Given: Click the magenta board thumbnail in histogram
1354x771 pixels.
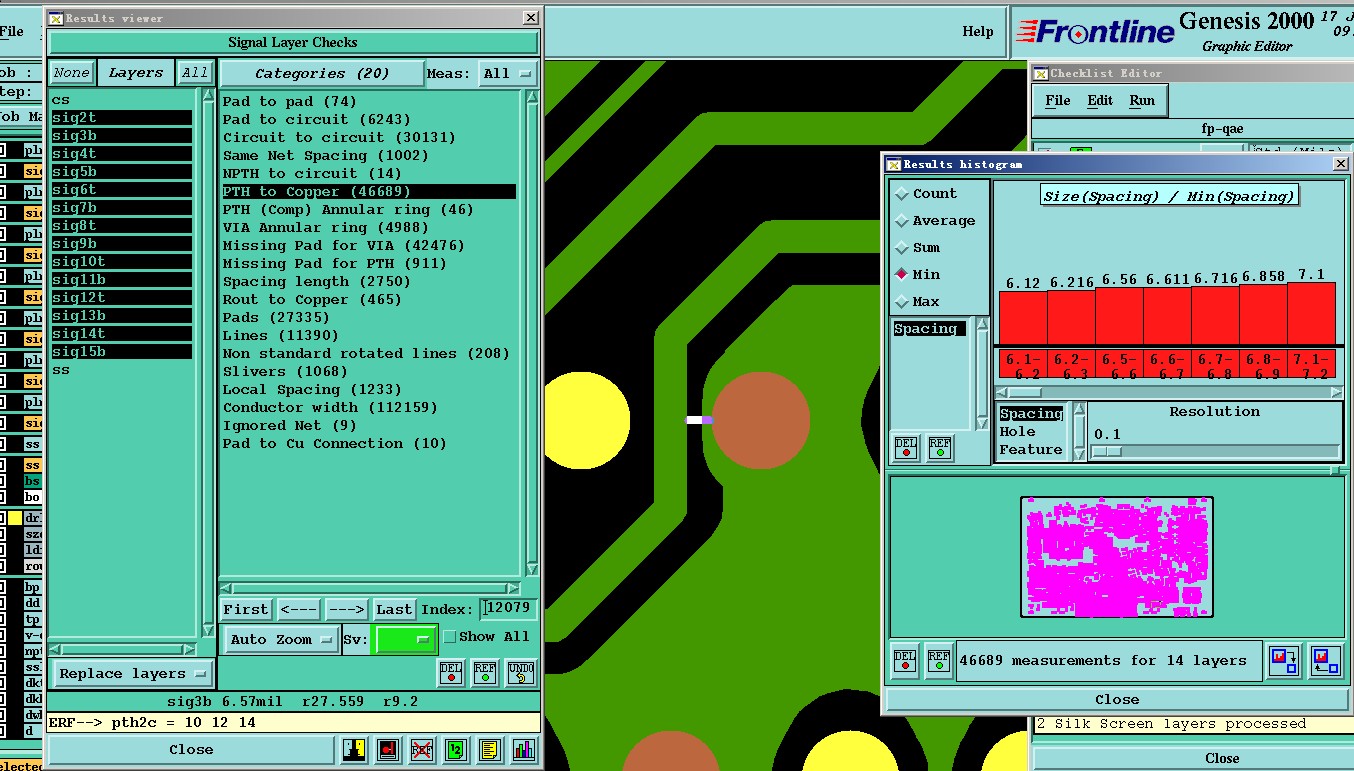Looking at the screenshot, I should pos(1116,556).
